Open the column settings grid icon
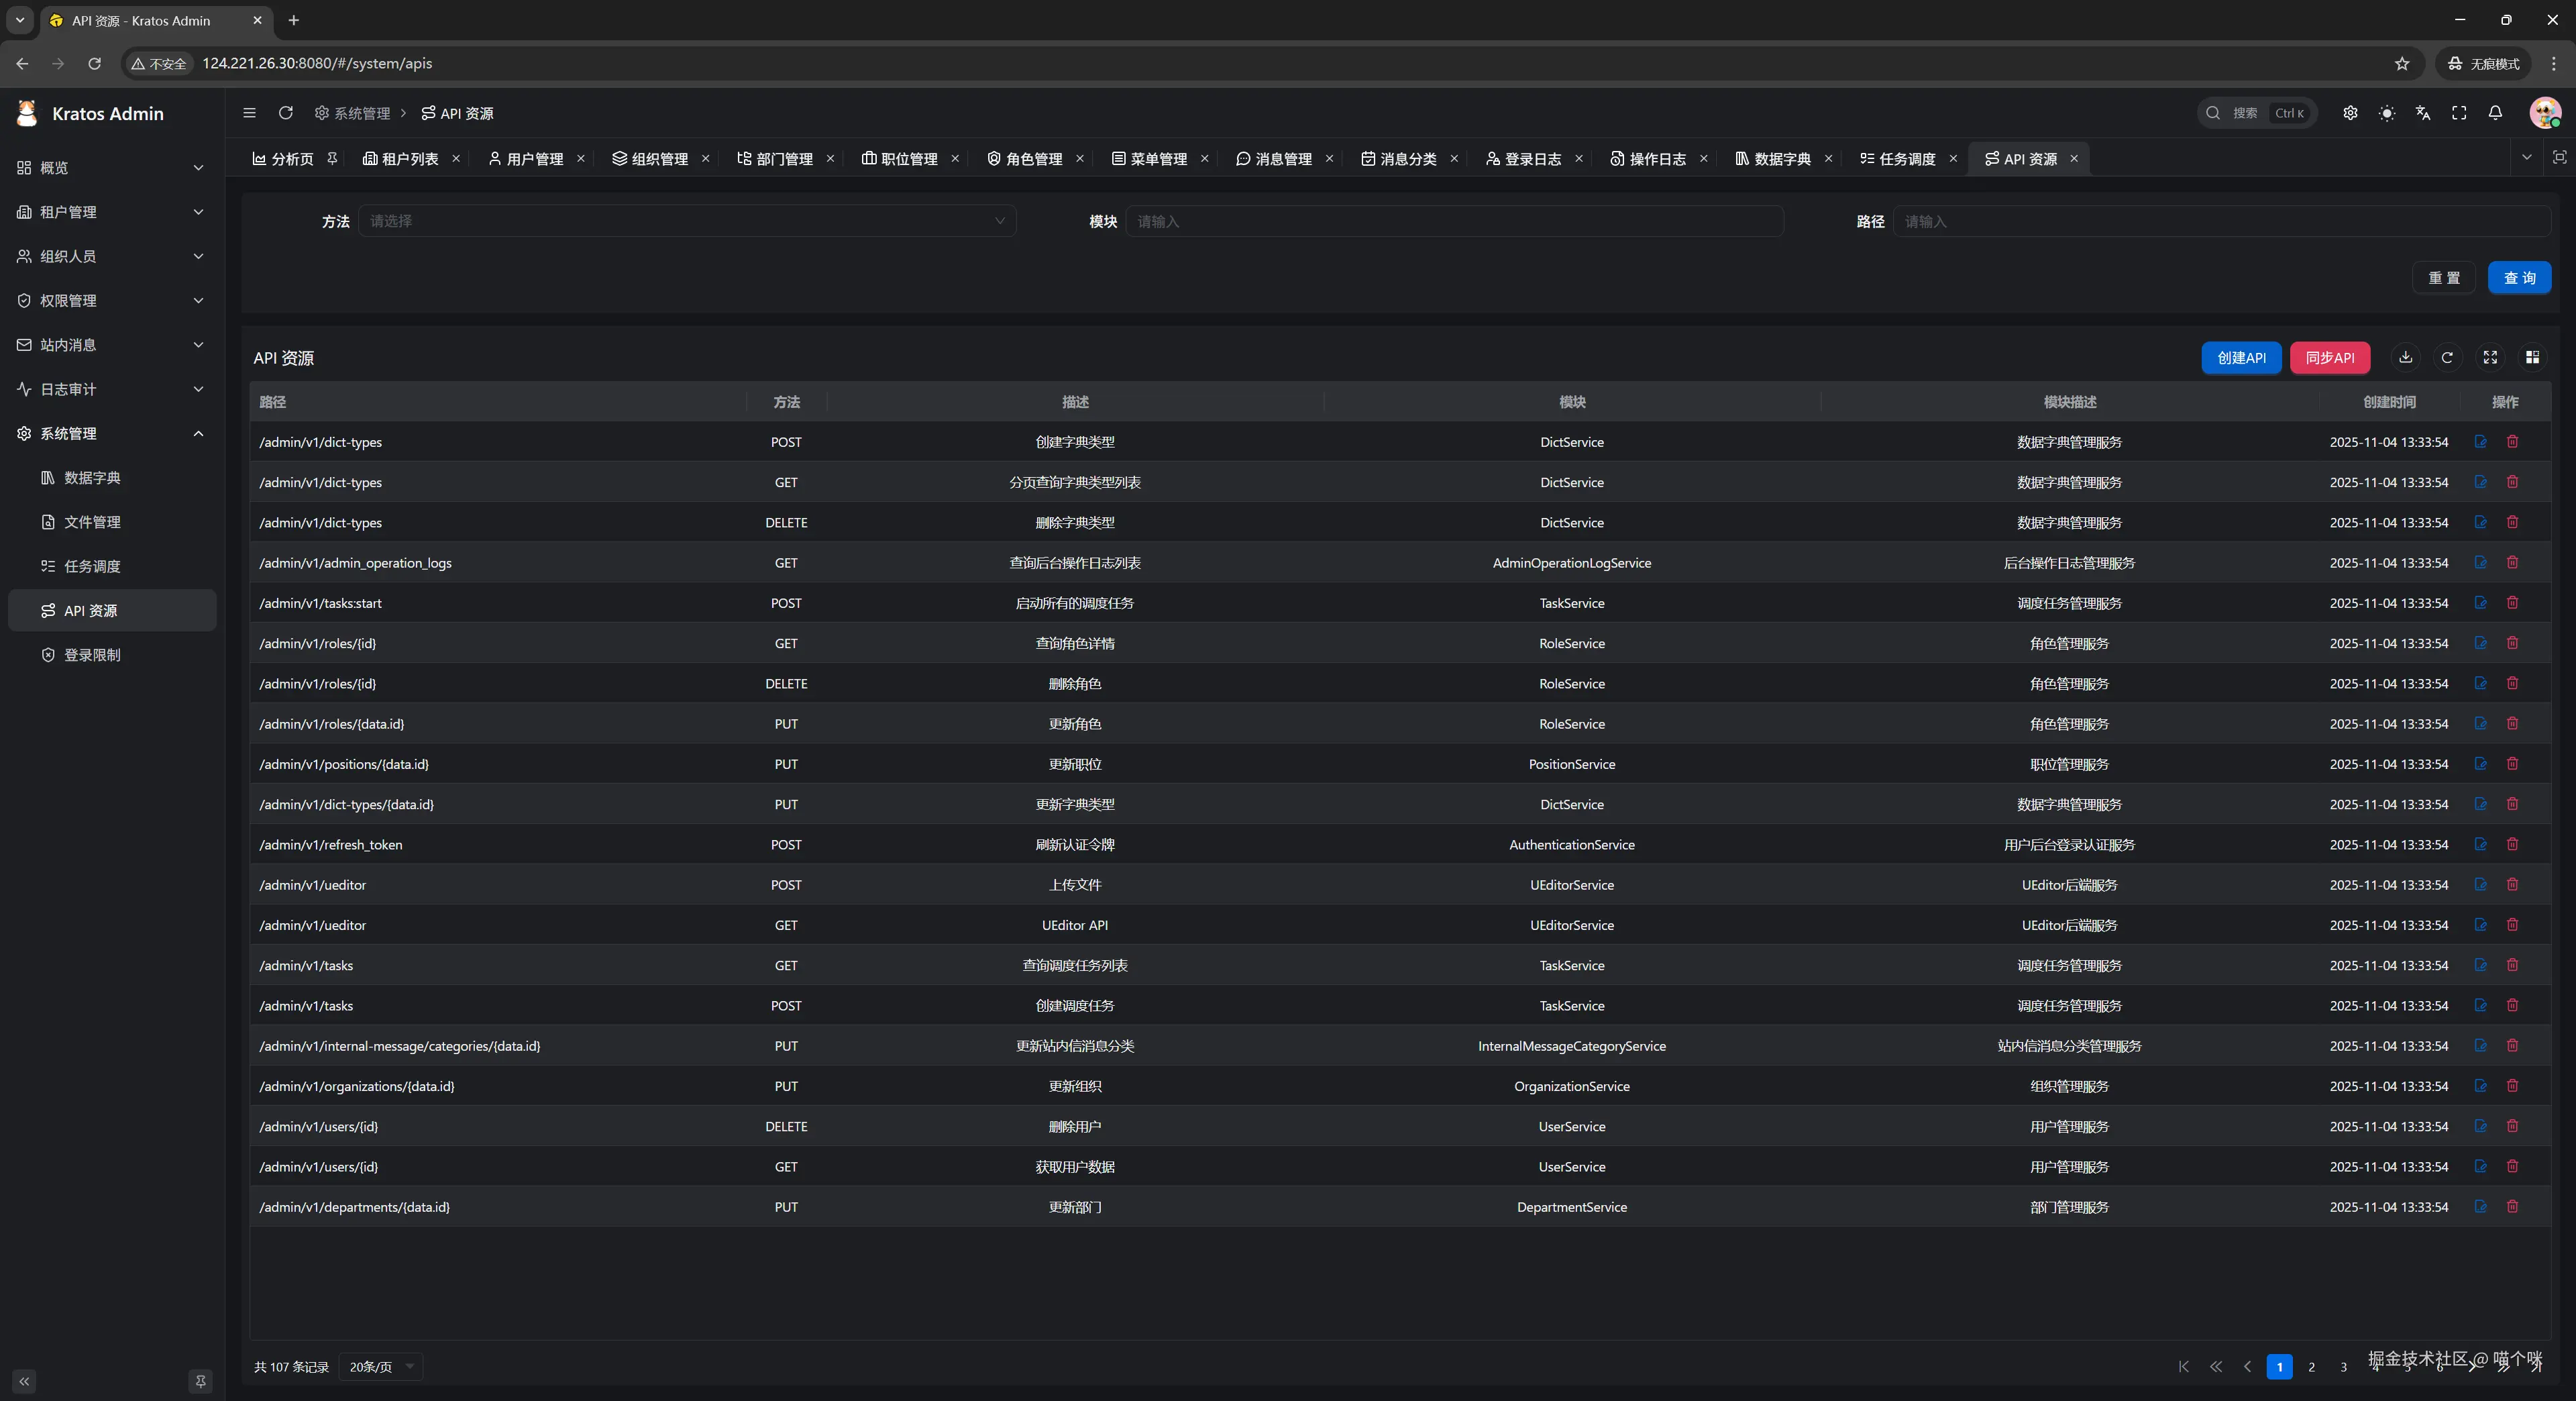This screenshot has height=1401, width=2576. (x=2532, y=357)
